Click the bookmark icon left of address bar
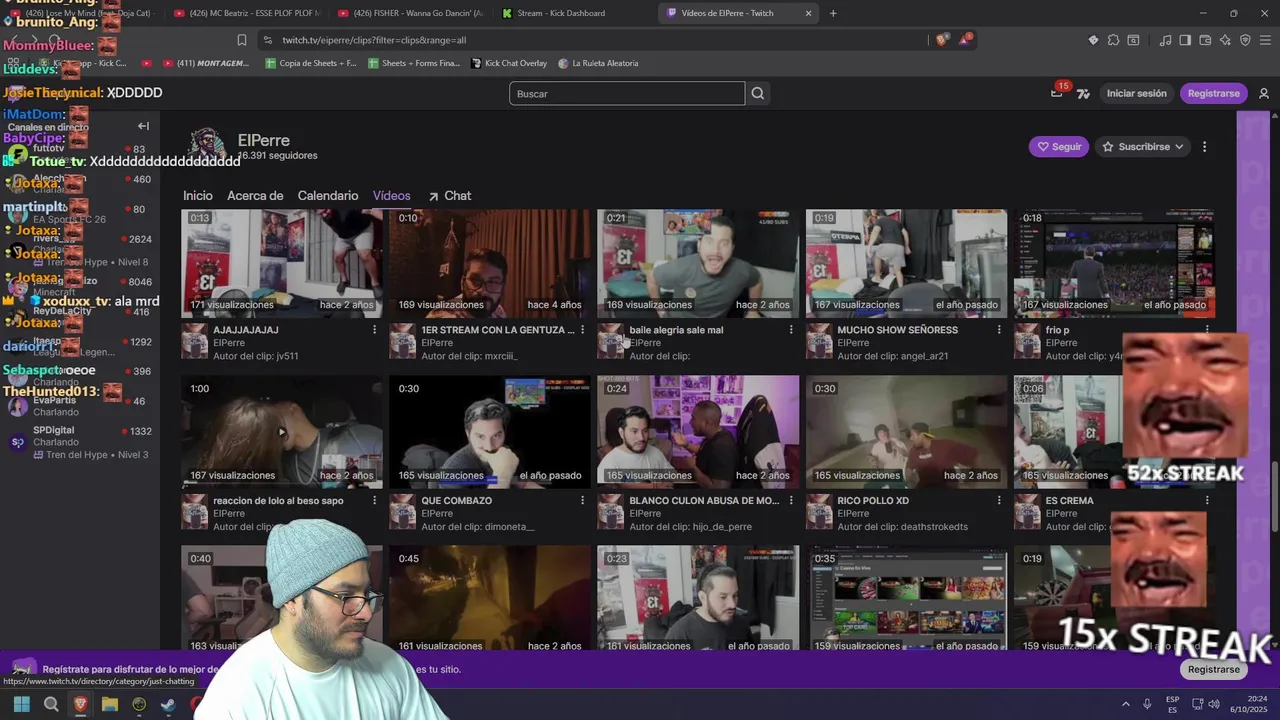This screenshot has height=720, width=1280. pos(242,40)
